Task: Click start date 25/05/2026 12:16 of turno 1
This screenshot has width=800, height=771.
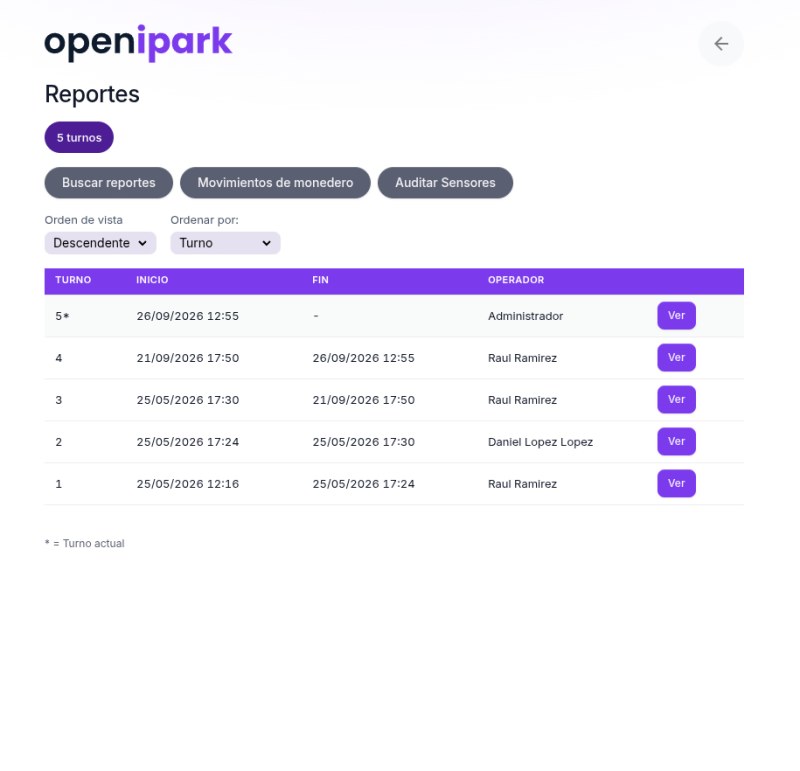Action: tap(188, 484)
